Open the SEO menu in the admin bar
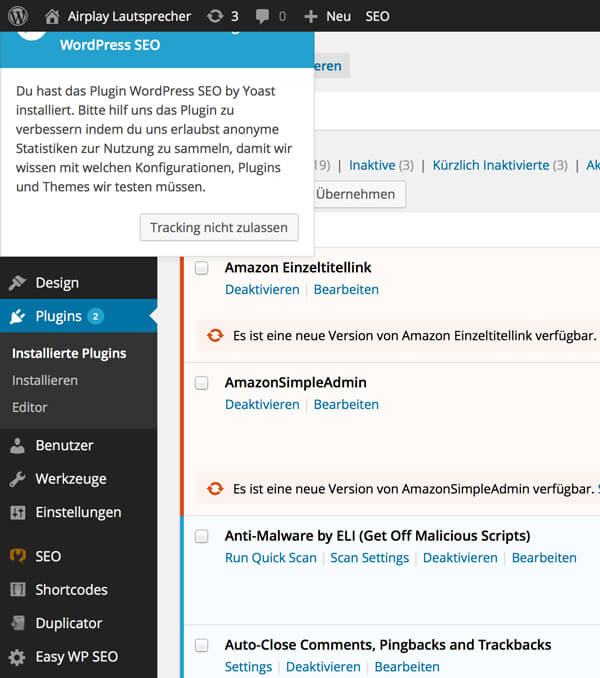Screen dimensions: 600x678 coord(377,16)
